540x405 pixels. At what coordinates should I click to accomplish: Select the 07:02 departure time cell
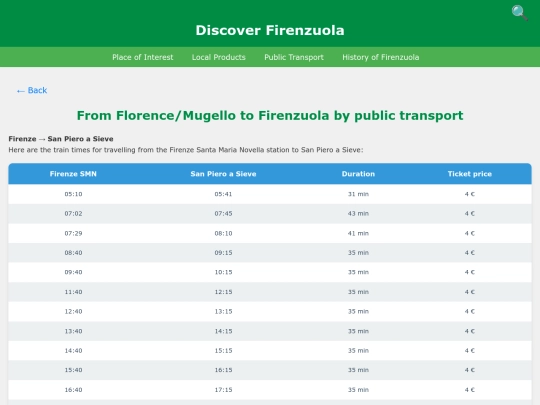[x=73, y=214]
